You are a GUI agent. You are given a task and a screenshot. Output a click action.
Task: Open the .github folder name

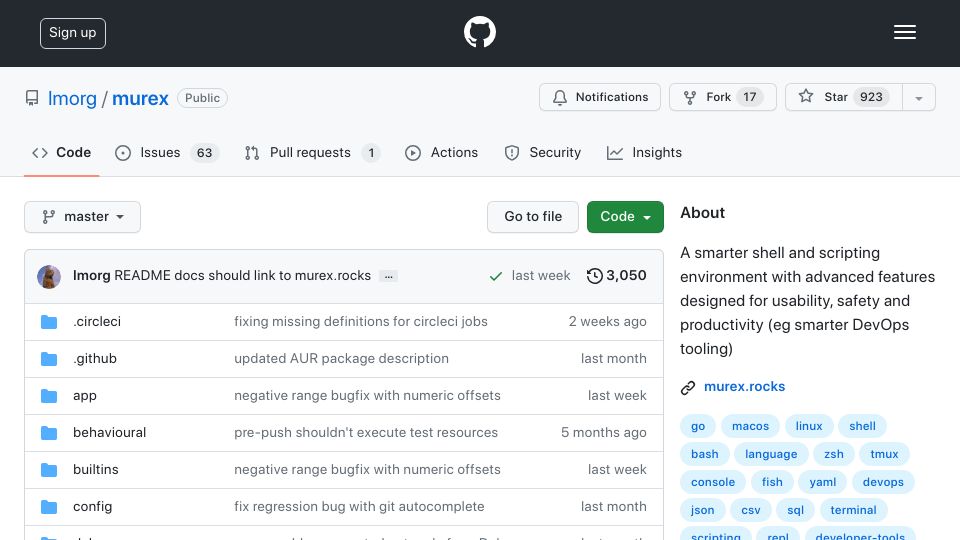click(x=95, y=359)
